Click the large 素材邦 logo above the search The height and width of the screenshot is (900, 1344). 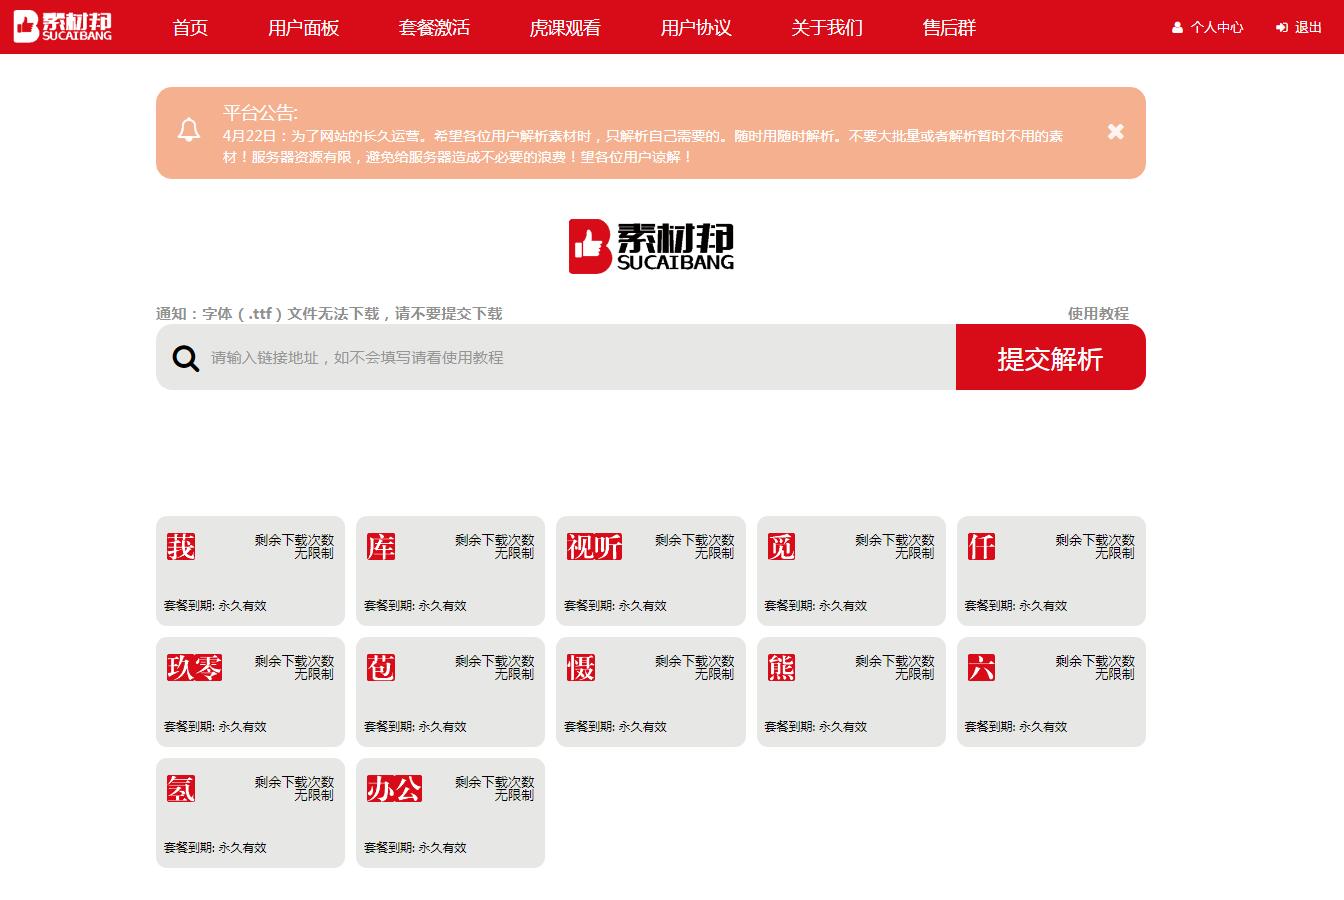point(651,246)
